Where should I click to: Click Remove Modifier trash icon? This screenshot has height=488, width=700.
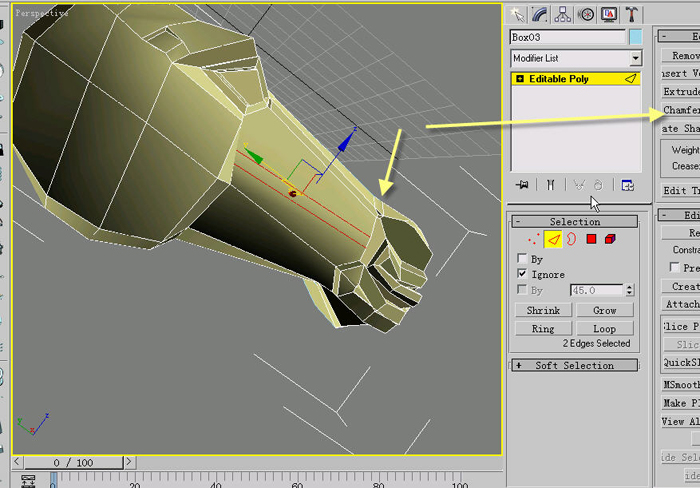tap(598, 185)
